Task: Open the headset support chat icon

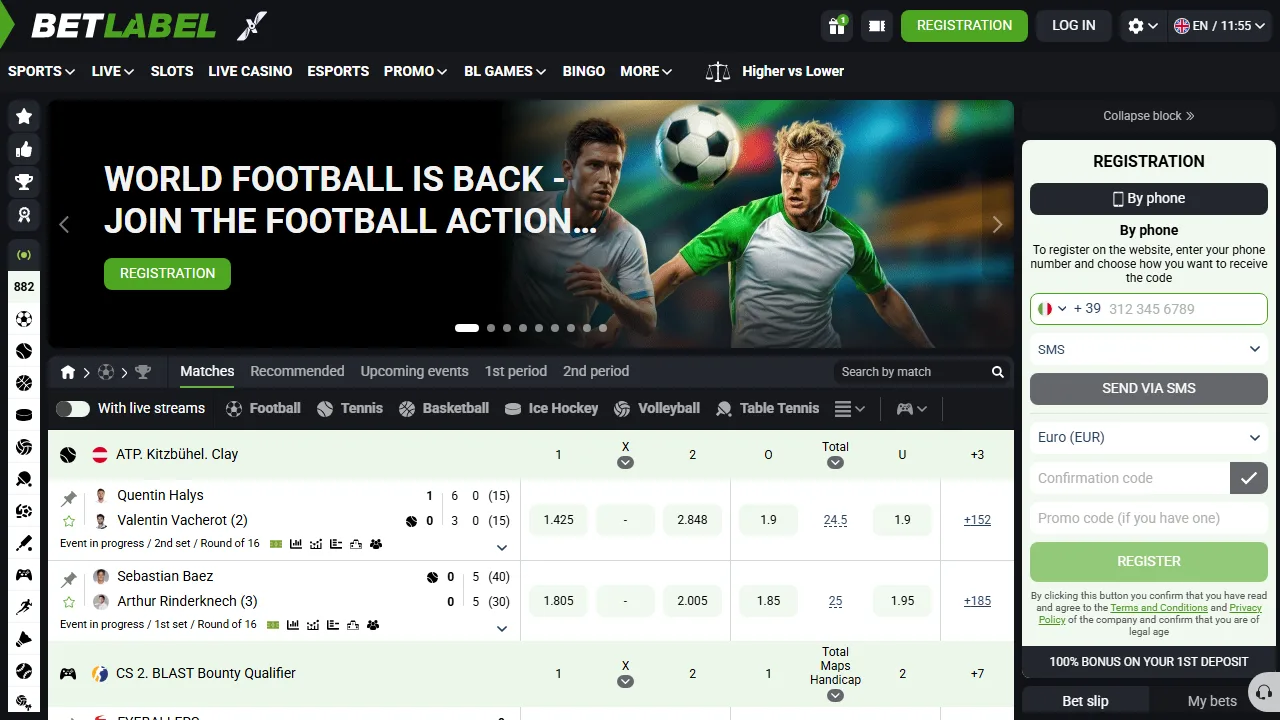Action: click(x=1263, y=693)
